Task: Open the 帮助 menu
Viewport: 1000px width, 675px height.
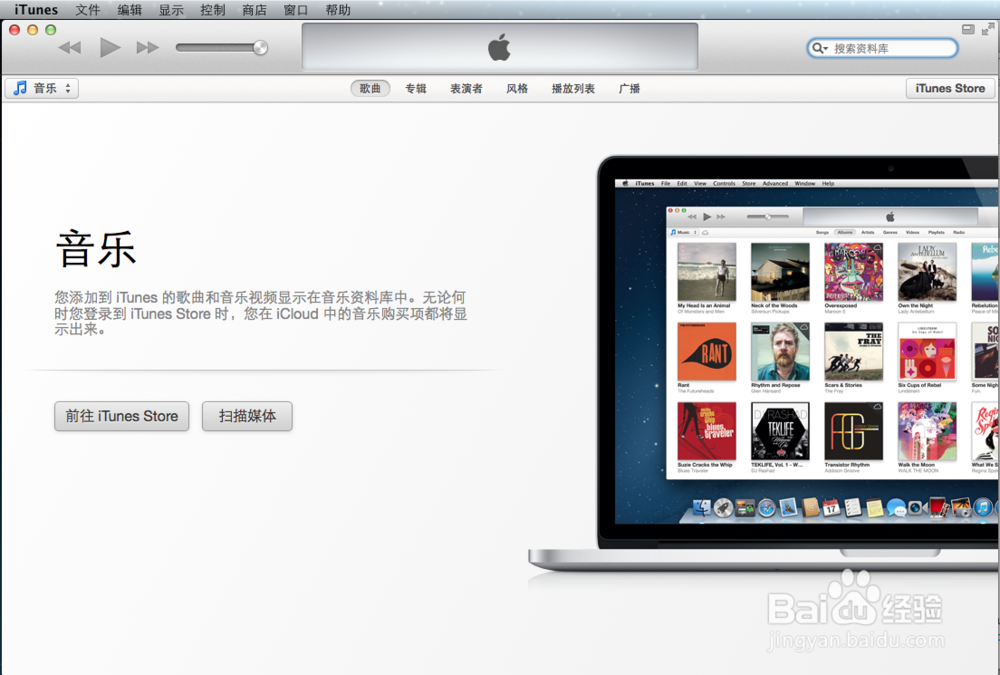Action: tap(338, 10)
